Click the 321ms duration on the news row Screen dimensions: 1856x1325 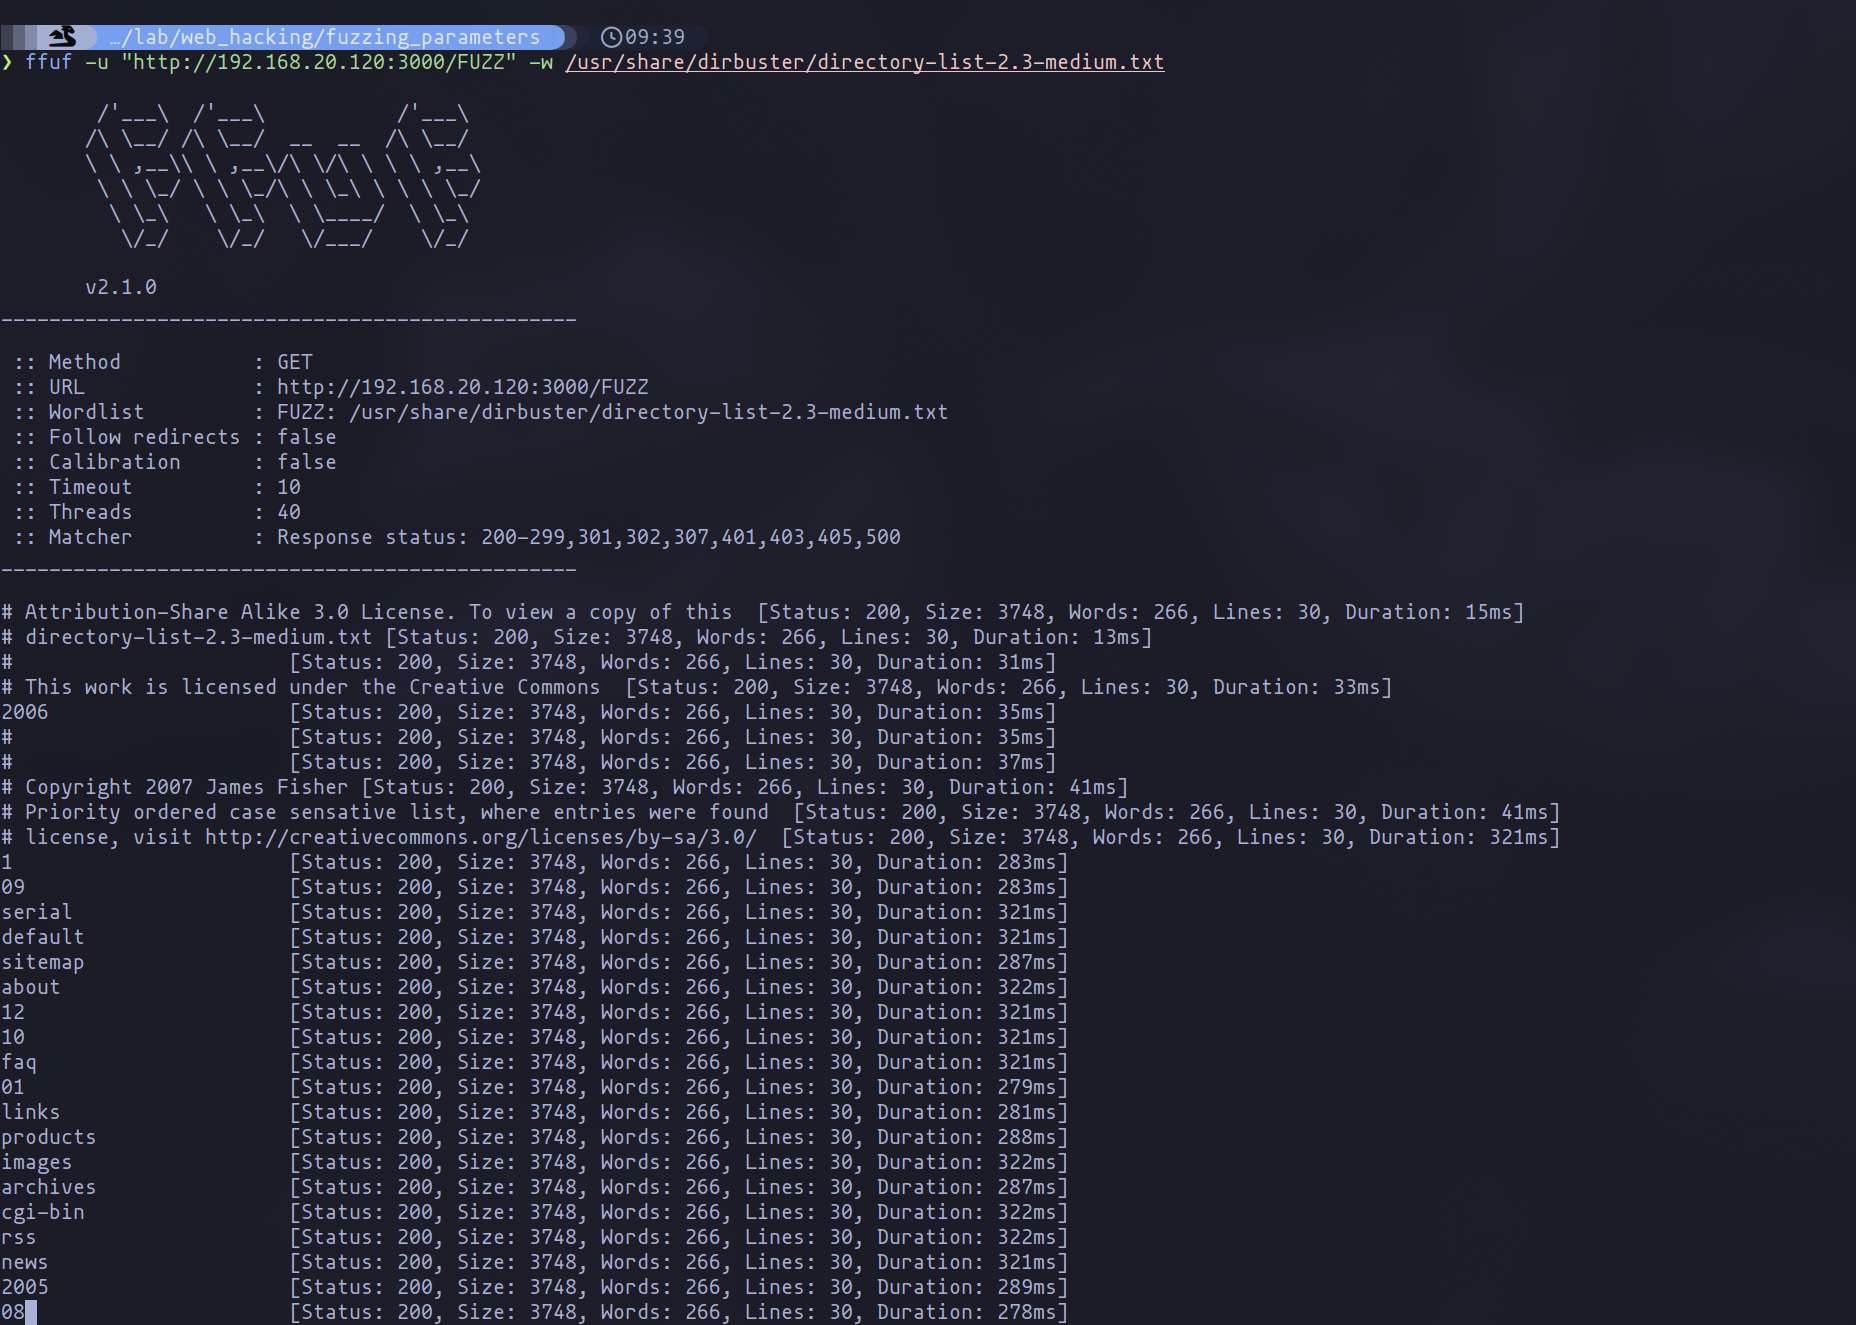pyautogui.click(x=1026, y=1262)
